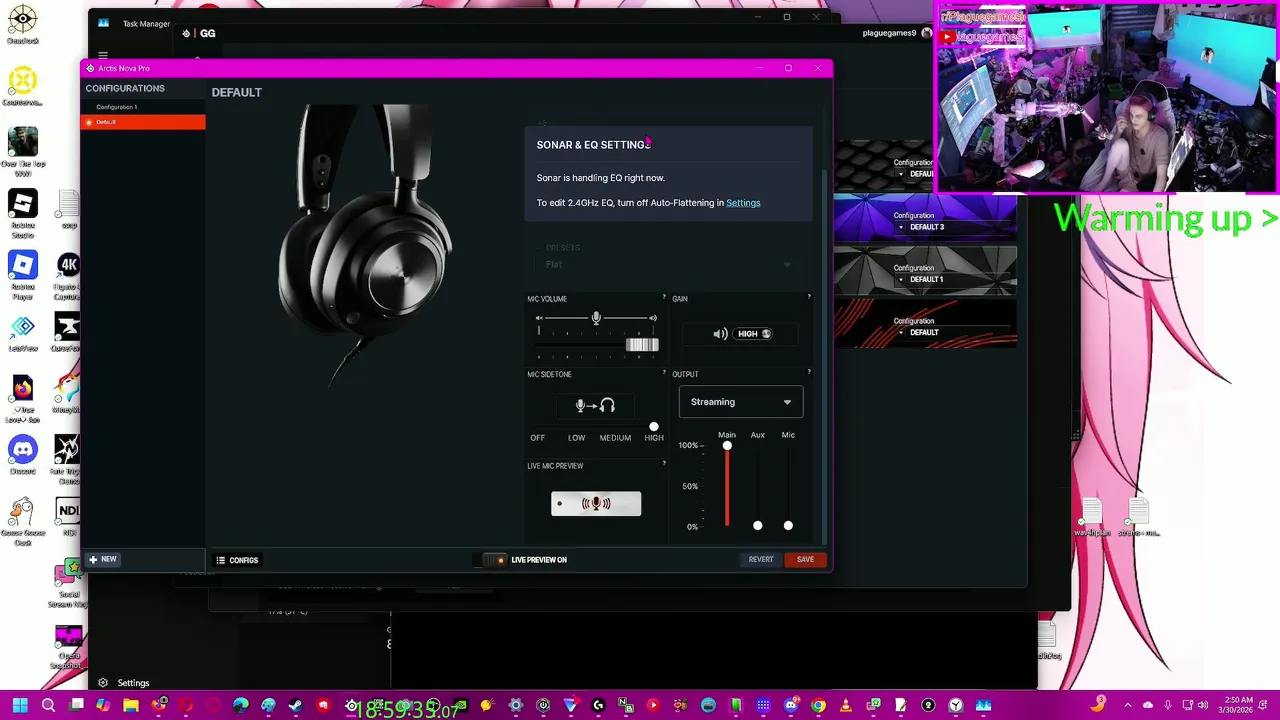The image size is (1280, 720).
Task: Create a new configuration with NEW
Action: pyautogui.click(x=103, y=559)
